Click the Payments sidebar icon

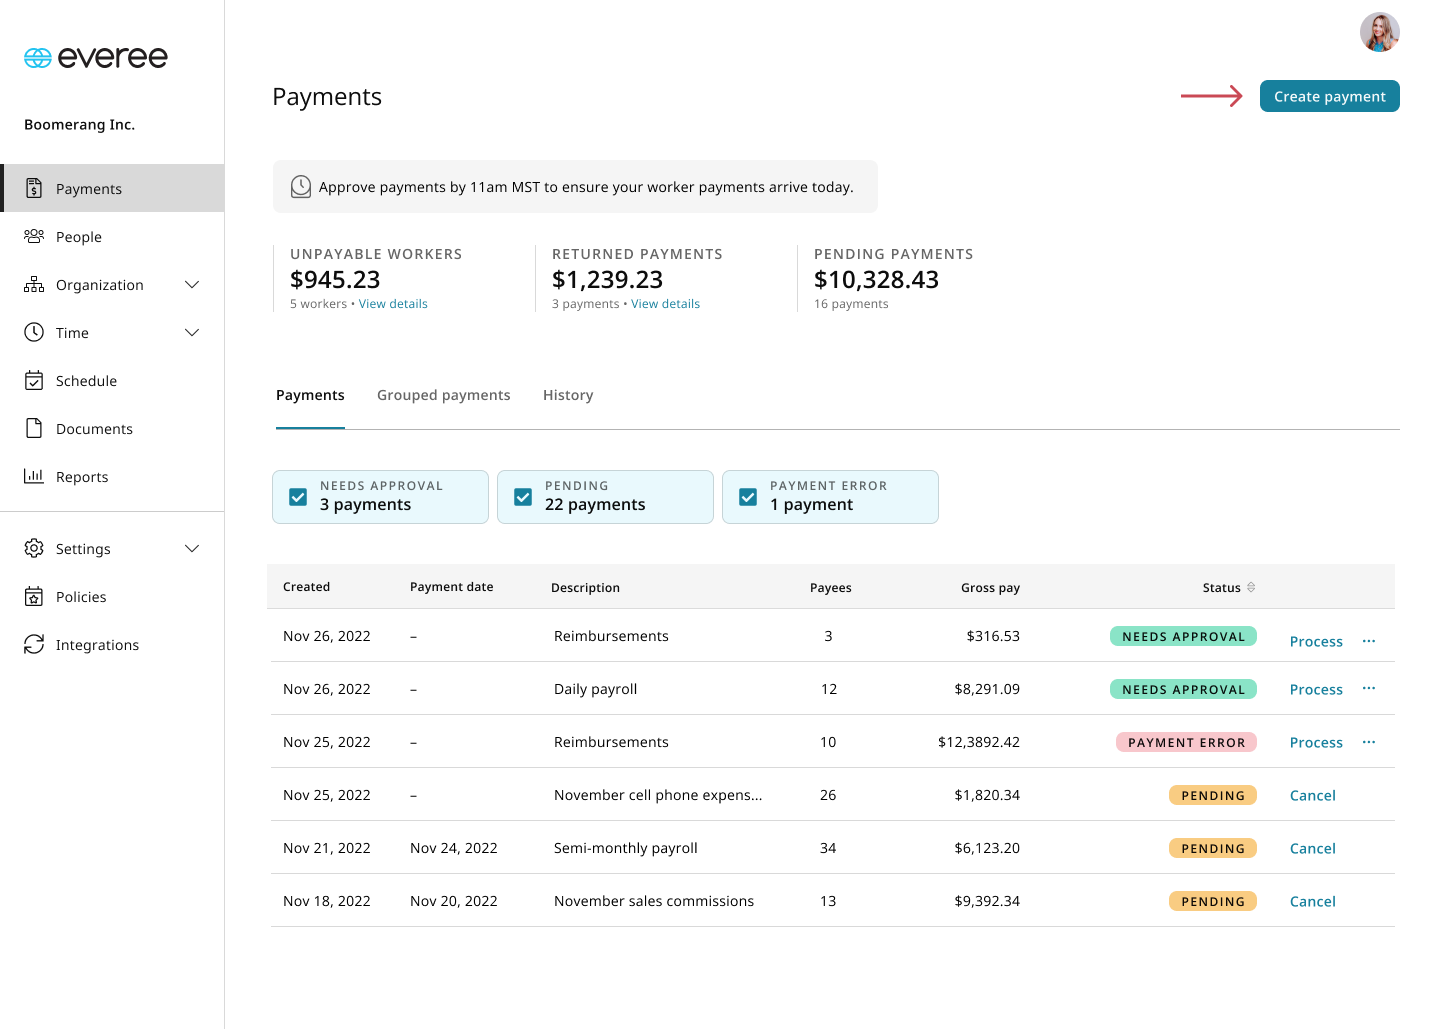[x=34, y=188]
